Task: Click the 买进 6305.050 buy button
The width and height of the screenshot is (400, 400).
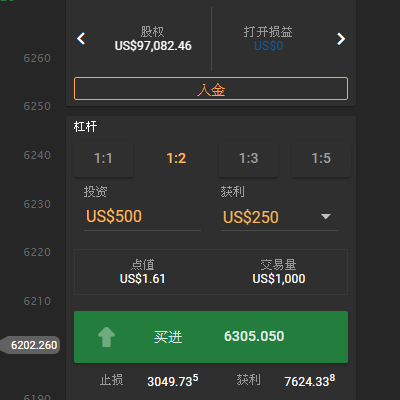Action: pos(211,337)
